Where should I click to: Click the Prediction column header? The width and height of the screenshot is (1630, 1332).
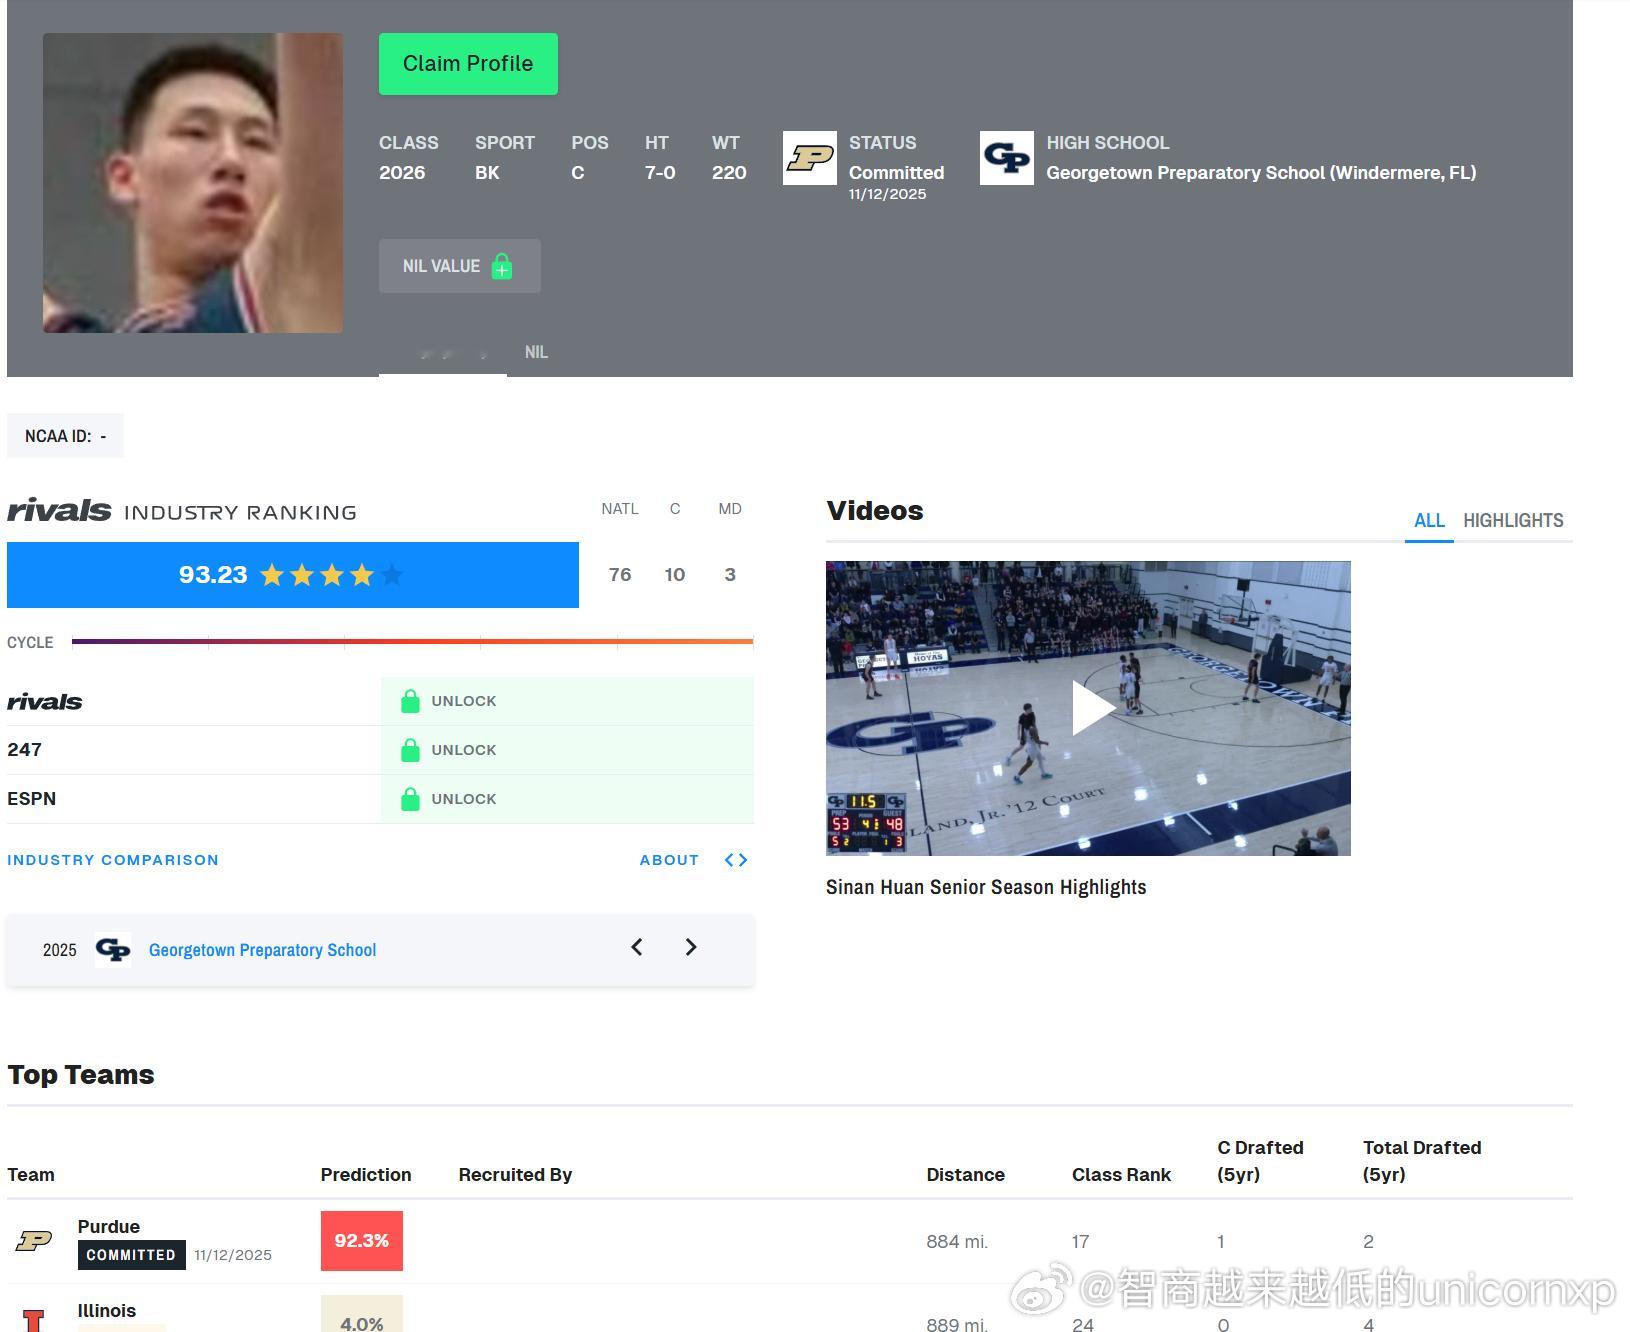click(x=366, y=1175)
